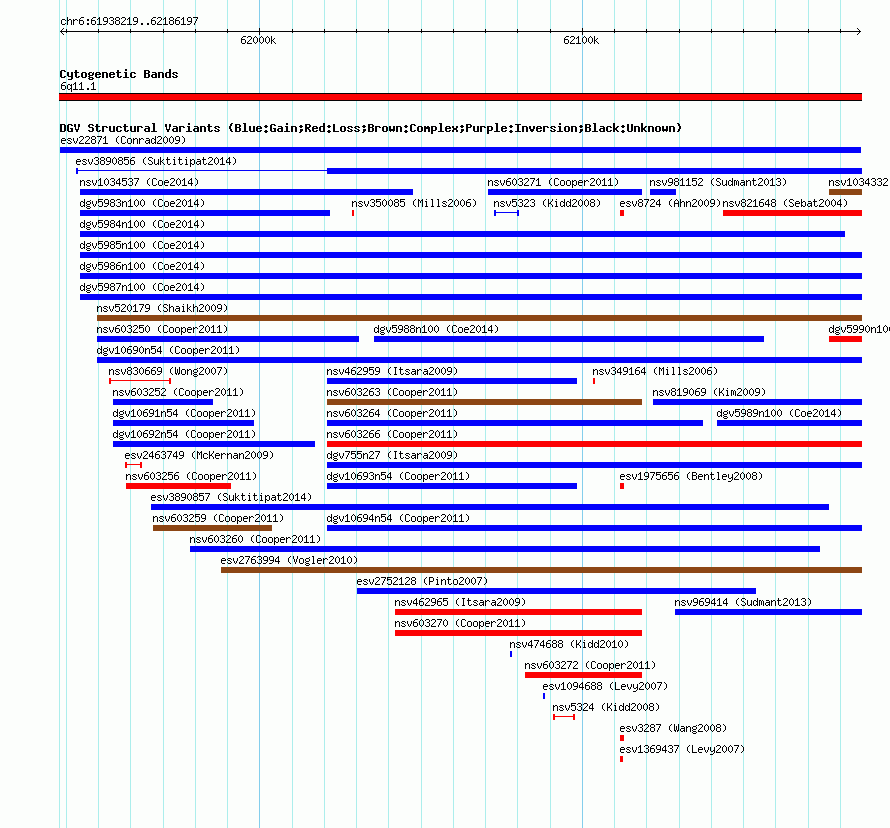Viewport: 890px width, 828px height.
Task: Select the esv3890856 (Suktitipat2014) label
Action: pyautogui.click(x=156, y=161)
